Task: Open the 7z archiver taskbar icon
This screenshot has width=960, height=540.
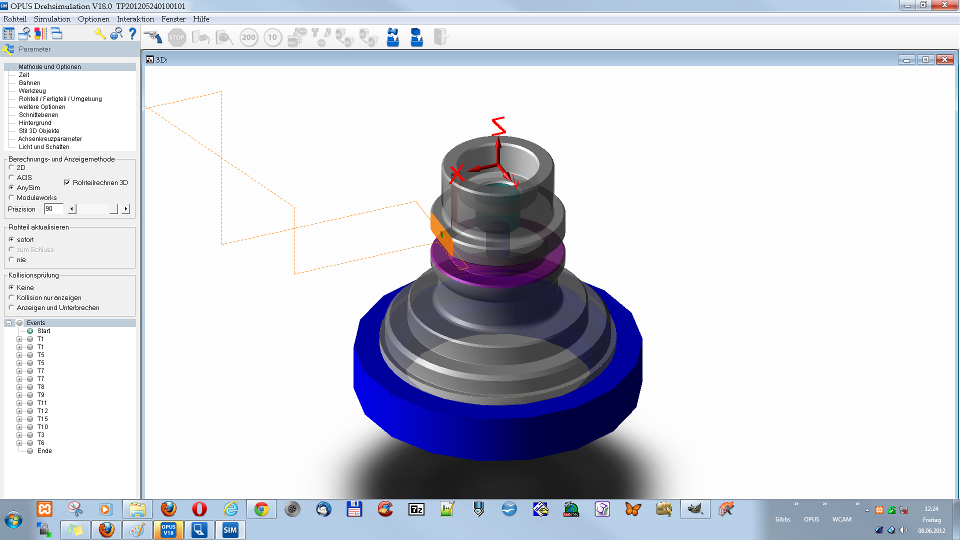Action: (416, 509)
